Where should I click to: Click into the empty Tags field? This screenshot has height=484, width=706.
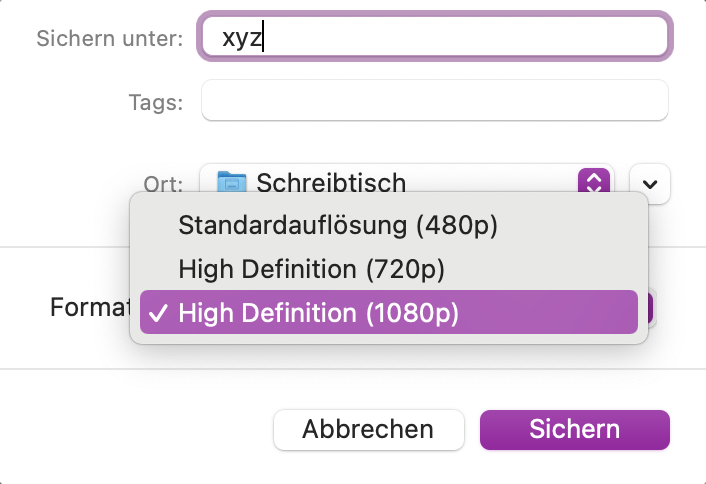434,101
